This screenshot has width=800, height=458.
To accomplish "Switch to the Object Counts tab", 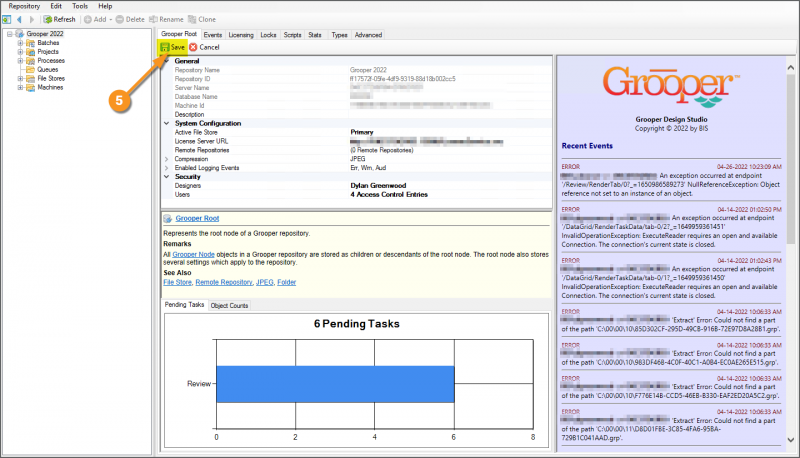I will pyautogui.click(x=230, y=305).
